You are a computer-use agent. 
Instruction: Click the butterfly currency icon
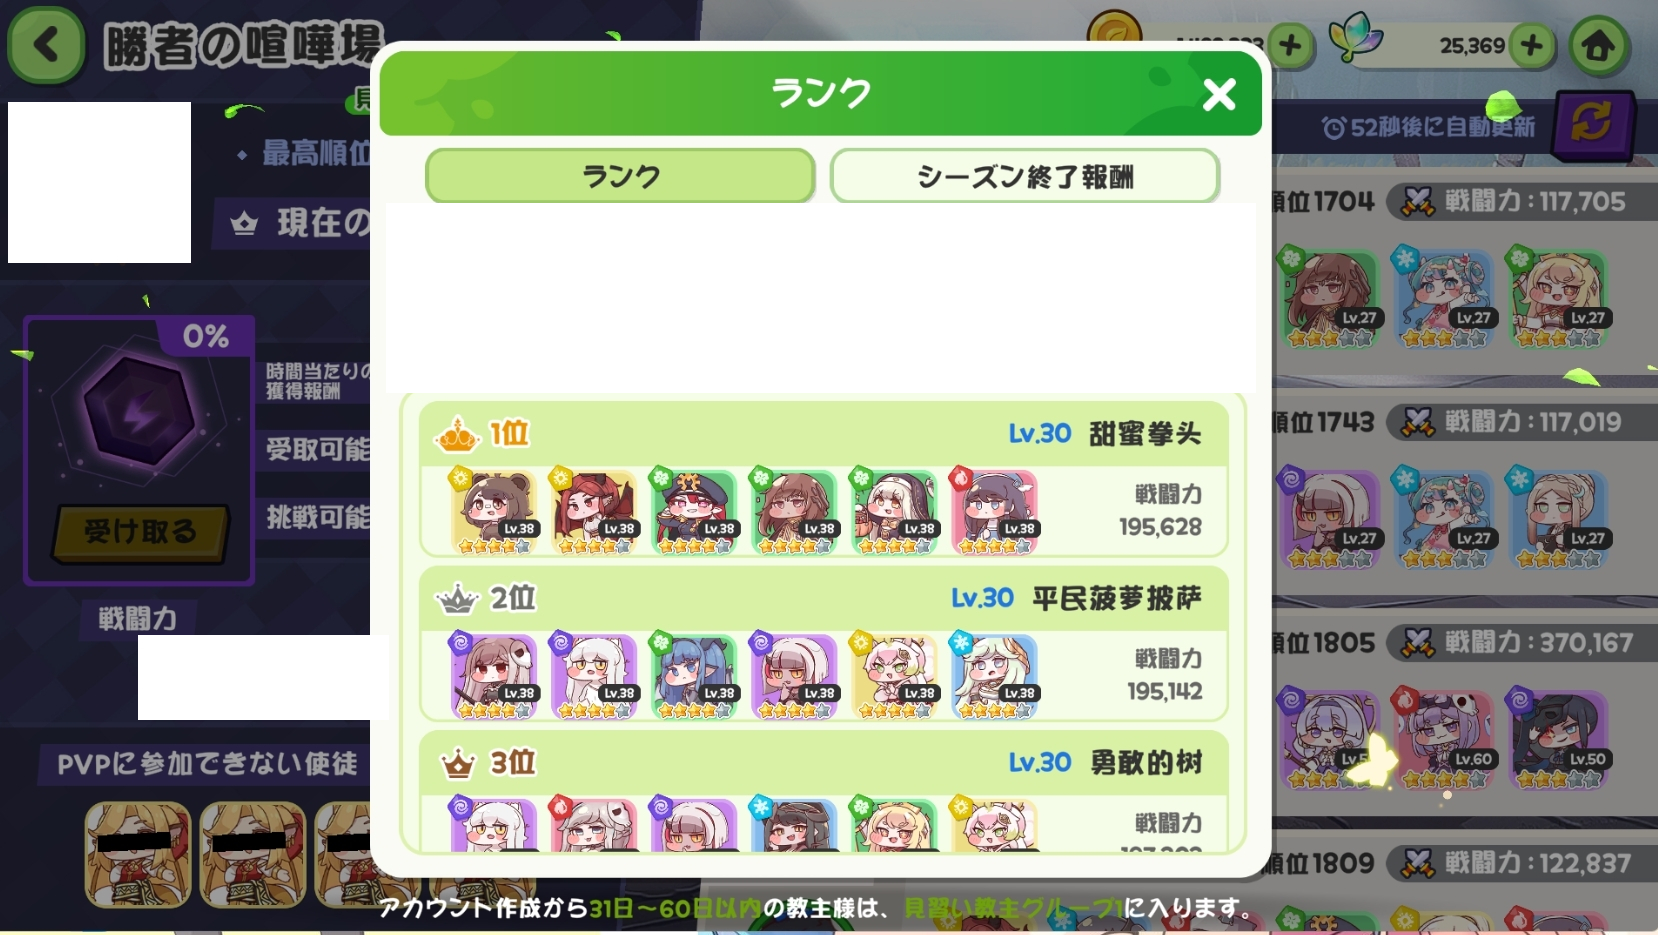point(1356,41)
